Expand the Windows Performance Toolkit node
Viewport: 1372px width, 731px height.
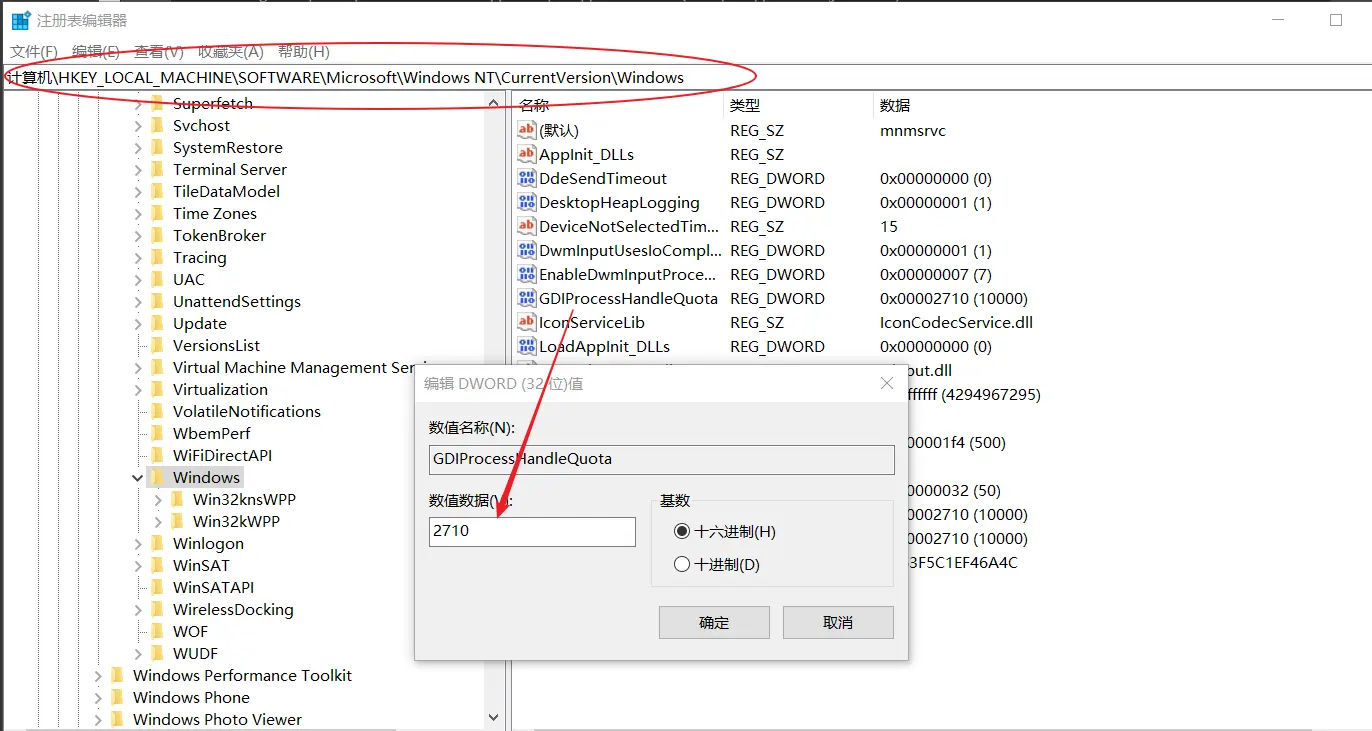tap(98, 675)
